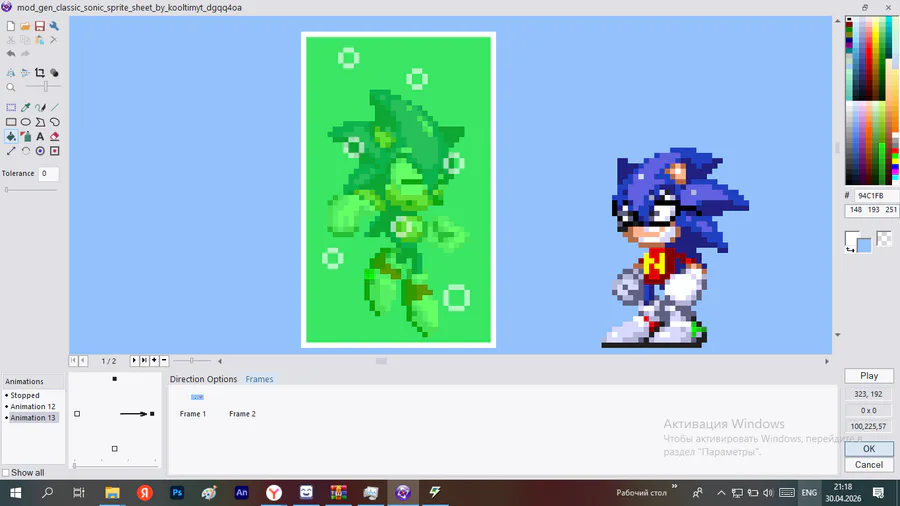This screenshot has height=506, width=900.
Task: Add a frame with the plus button
Action: pyautogui.click(x=154, y=360)
